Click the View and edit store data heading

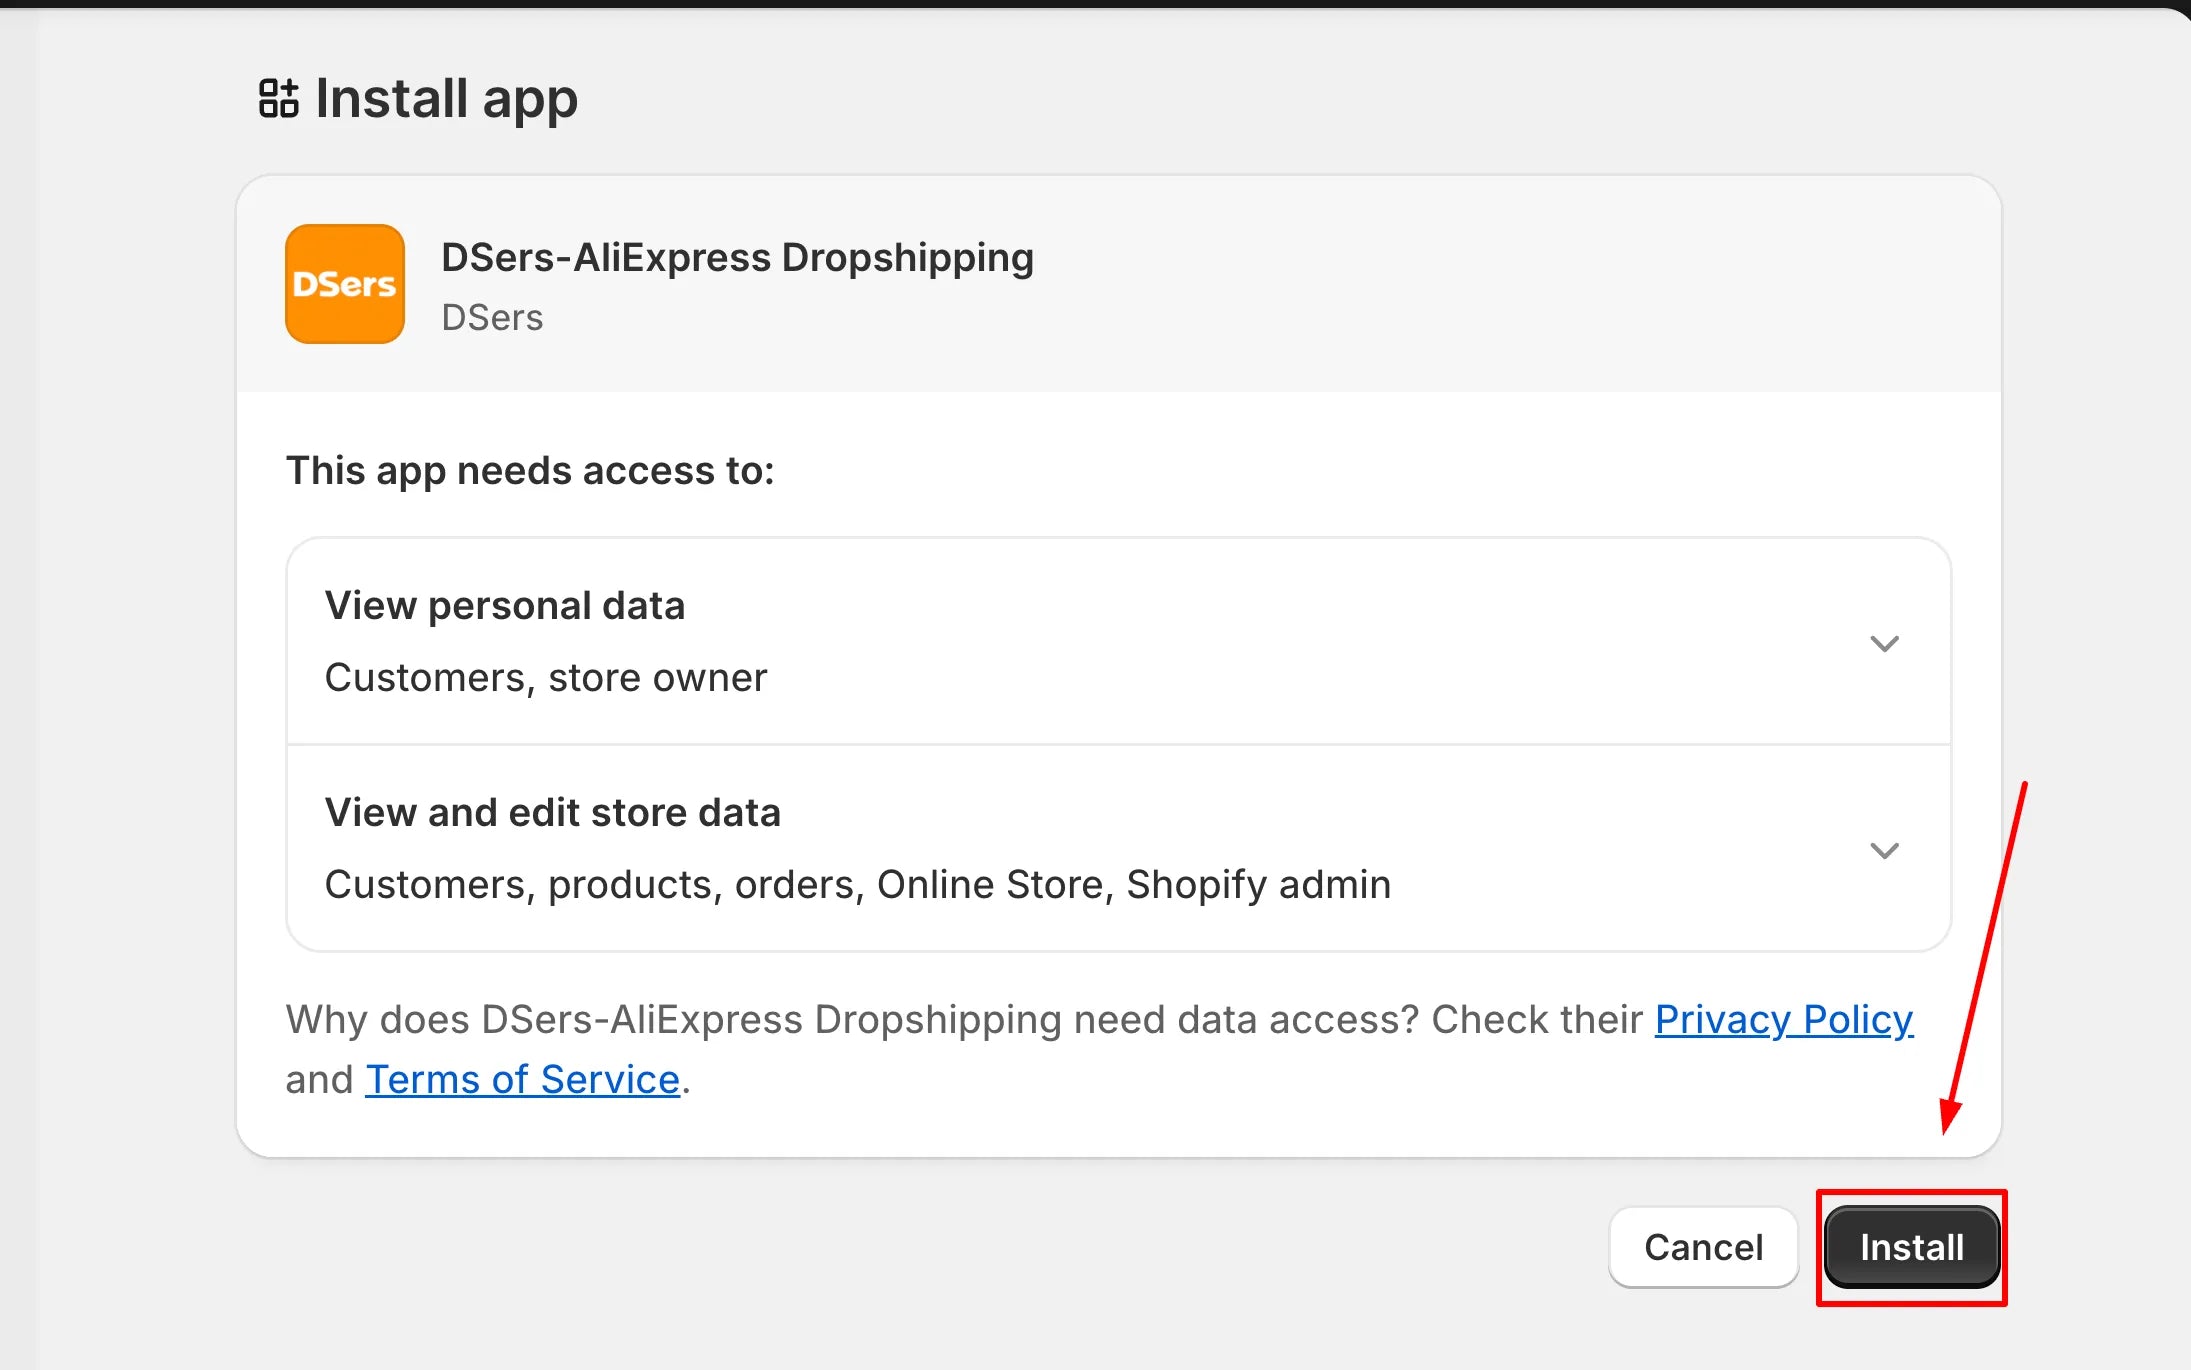click(x=552, y=812)
